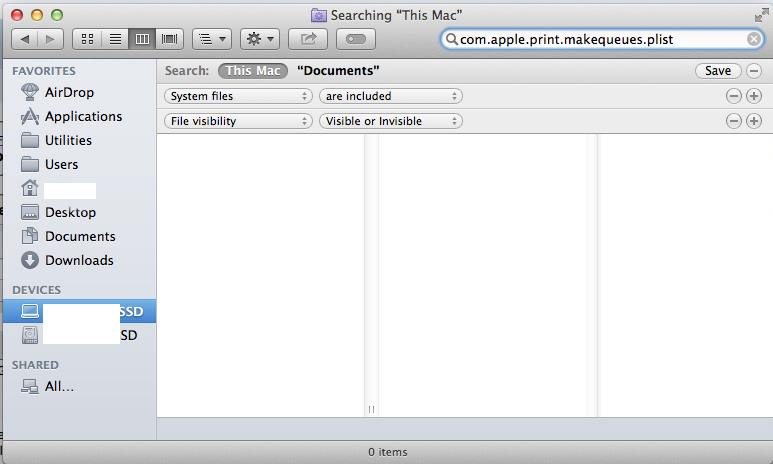Remove search criteria with minus beside Save

coord(754,71)
